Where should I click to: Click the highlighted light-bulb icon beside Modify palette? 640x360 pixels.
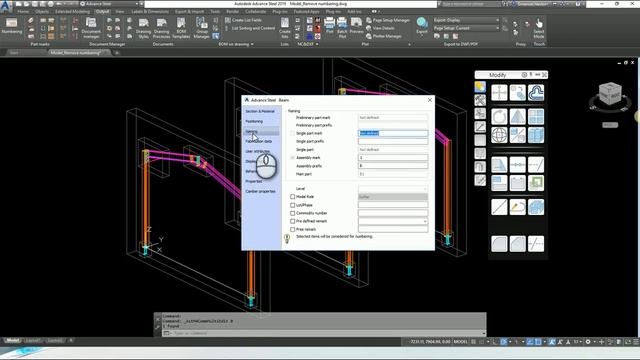[480, 87]
